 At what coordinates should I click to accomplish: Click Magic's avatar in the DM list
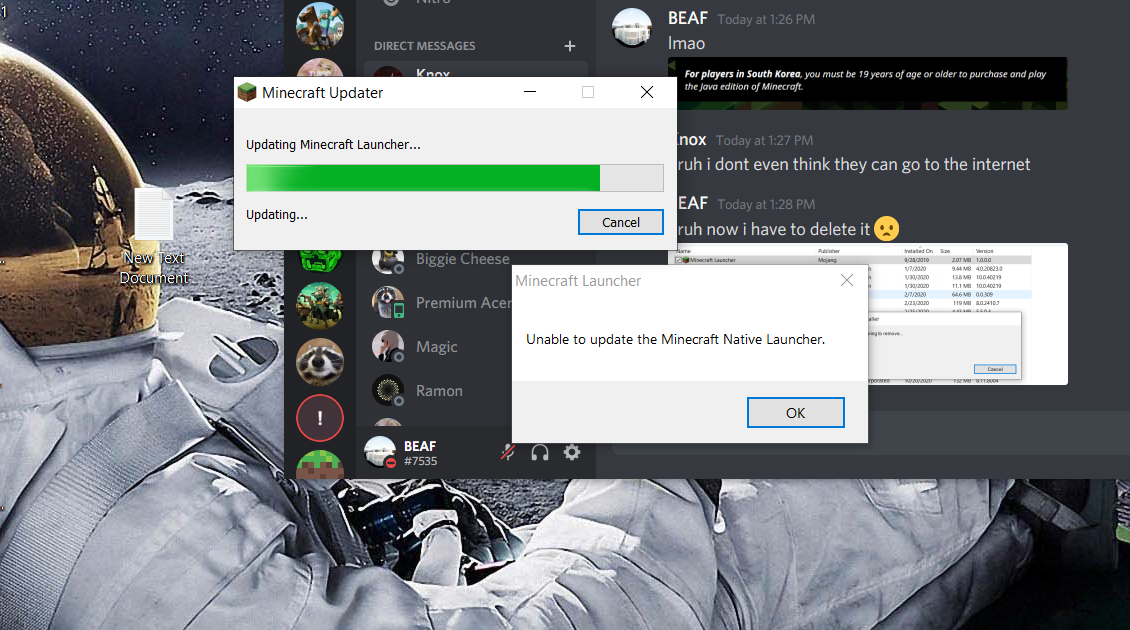(x=388, y=347)
